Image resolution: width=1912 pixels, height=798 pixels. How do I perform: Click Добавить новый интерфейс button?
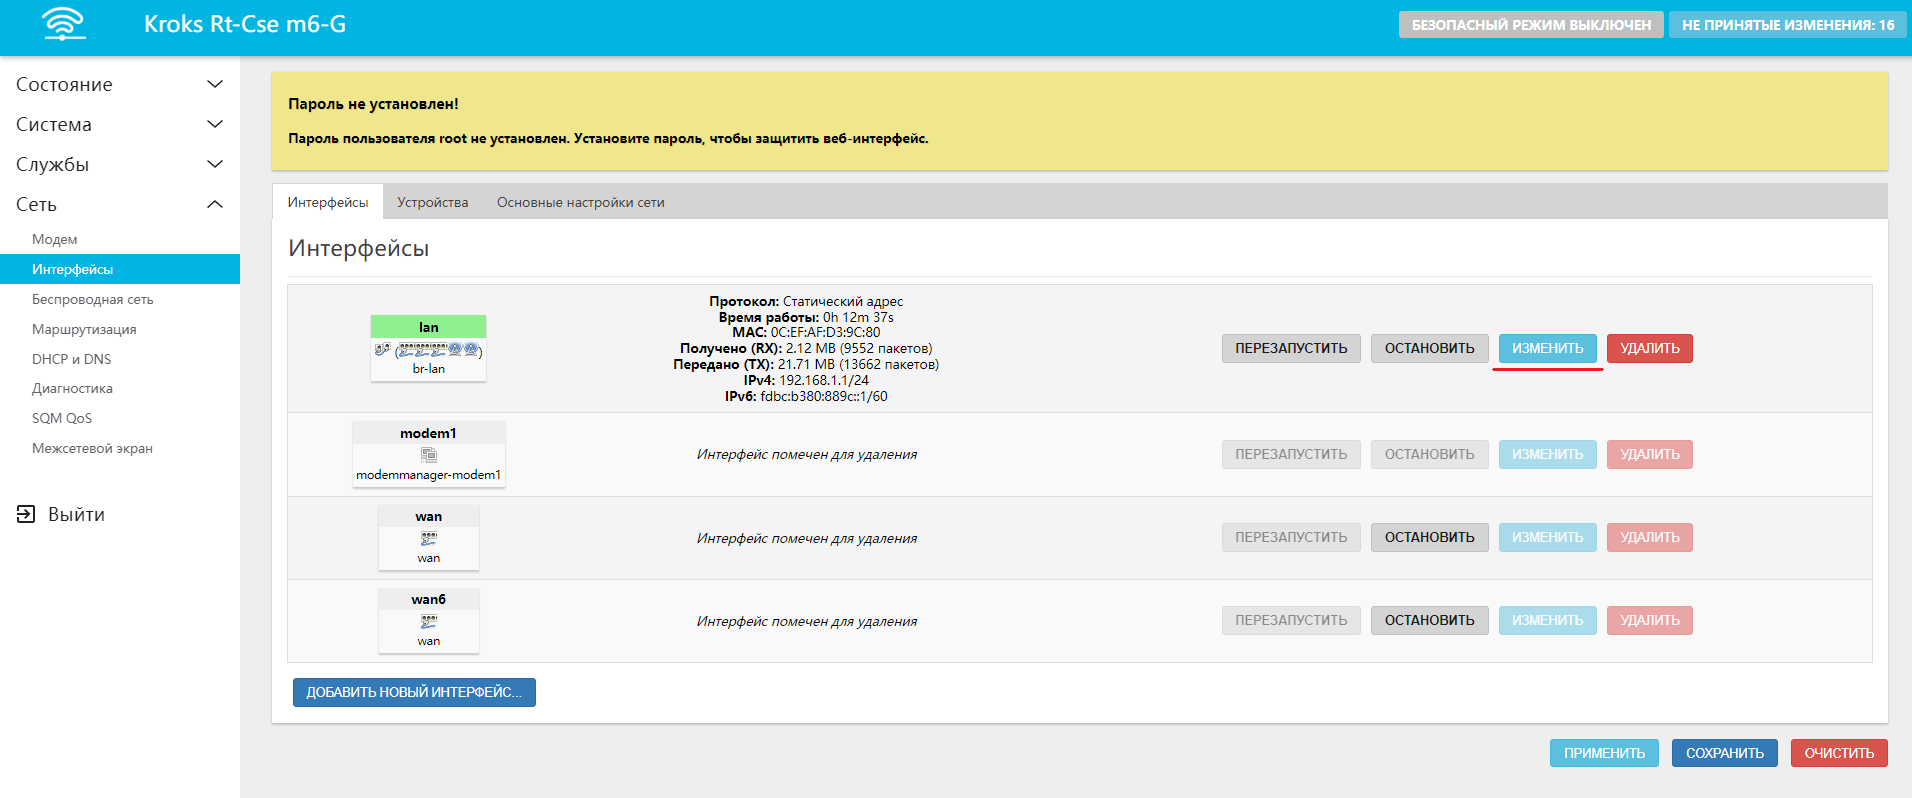[x=414, y=692]
